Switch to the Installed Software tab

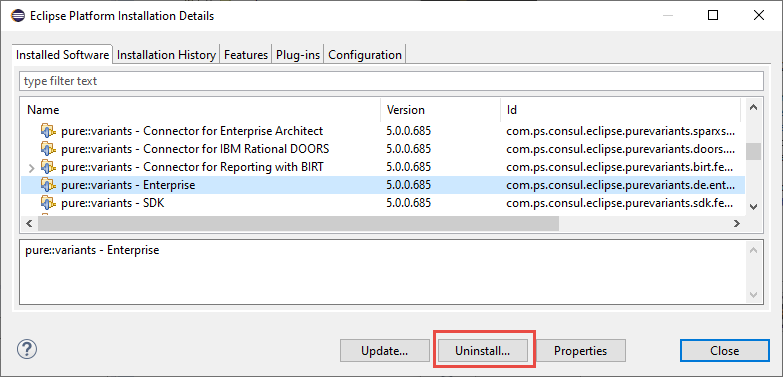(x=62, y=55)
